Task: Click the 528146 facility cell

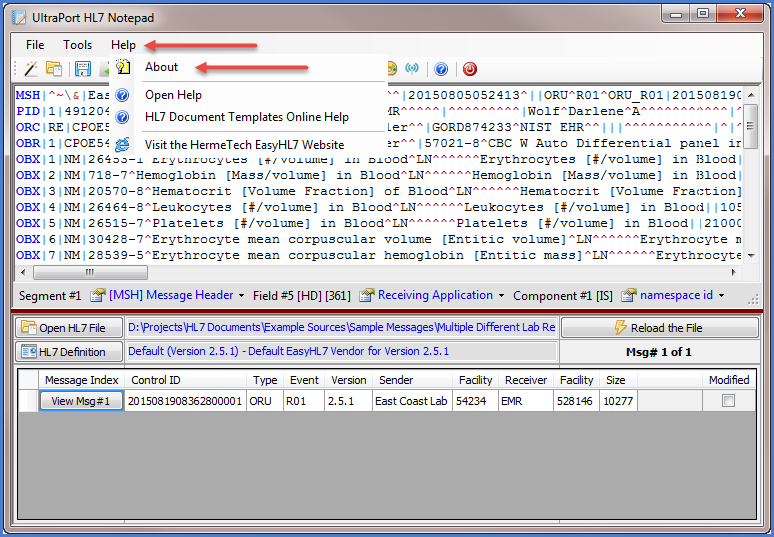Action: point(577,401)
